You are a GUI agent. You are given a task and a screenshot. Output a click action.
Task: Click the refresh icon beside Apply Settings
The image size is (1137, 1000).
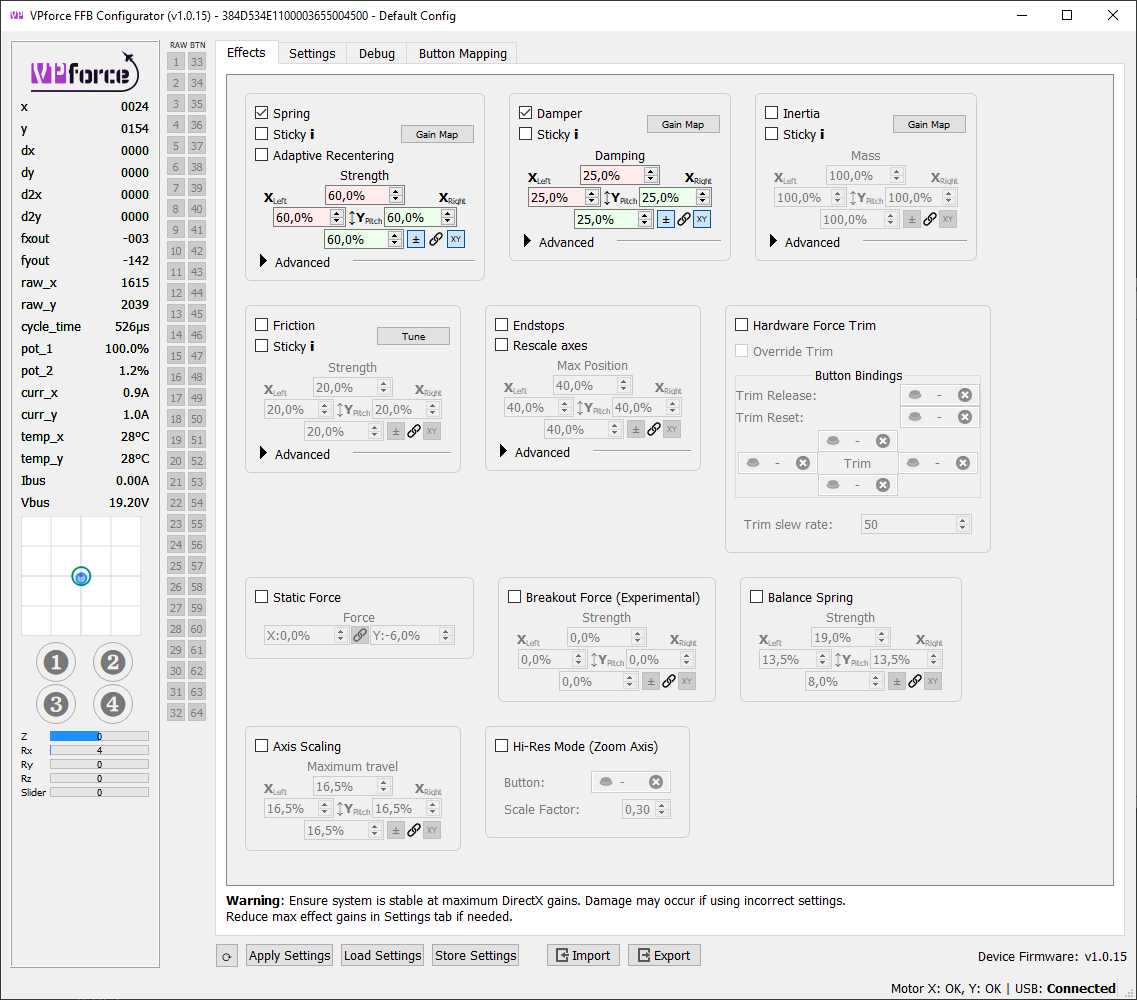[x=227, y=956]
